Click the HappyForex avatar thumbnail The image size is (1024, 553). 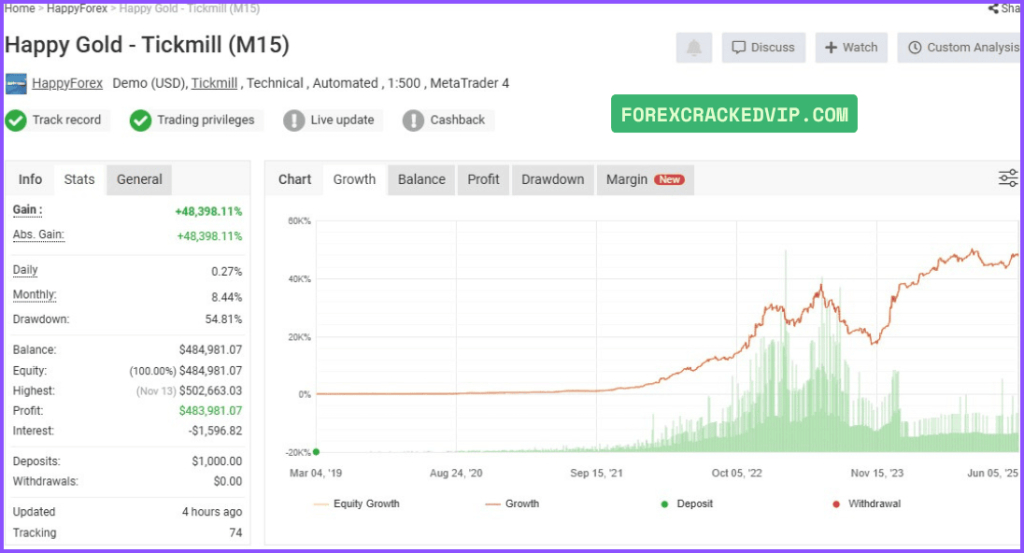[16, 84]
